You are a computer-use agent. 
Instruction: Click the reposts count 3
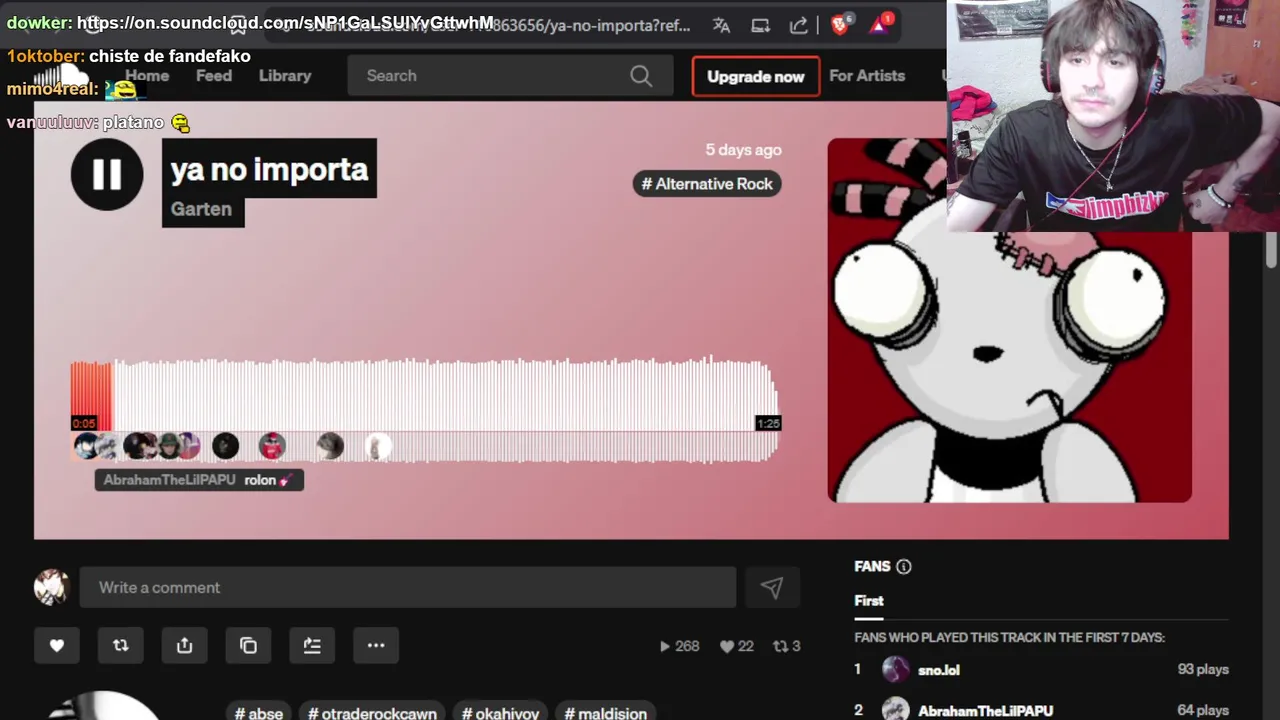click(x=787, y=646)
